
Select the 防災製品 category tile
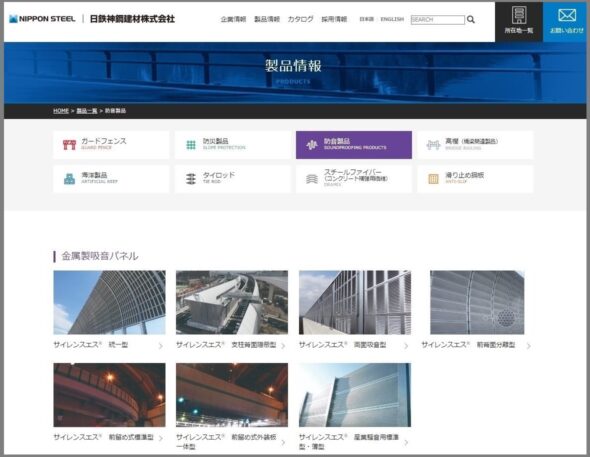(233, 145)
